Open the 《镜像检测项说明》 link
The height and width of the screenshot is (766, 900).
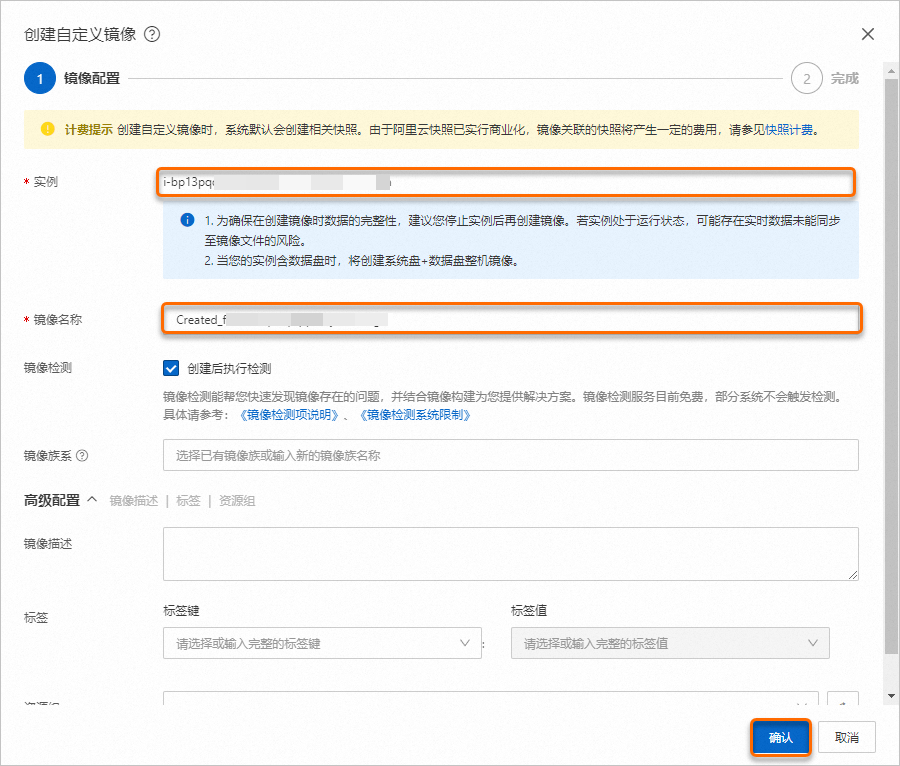coord(289,415)
